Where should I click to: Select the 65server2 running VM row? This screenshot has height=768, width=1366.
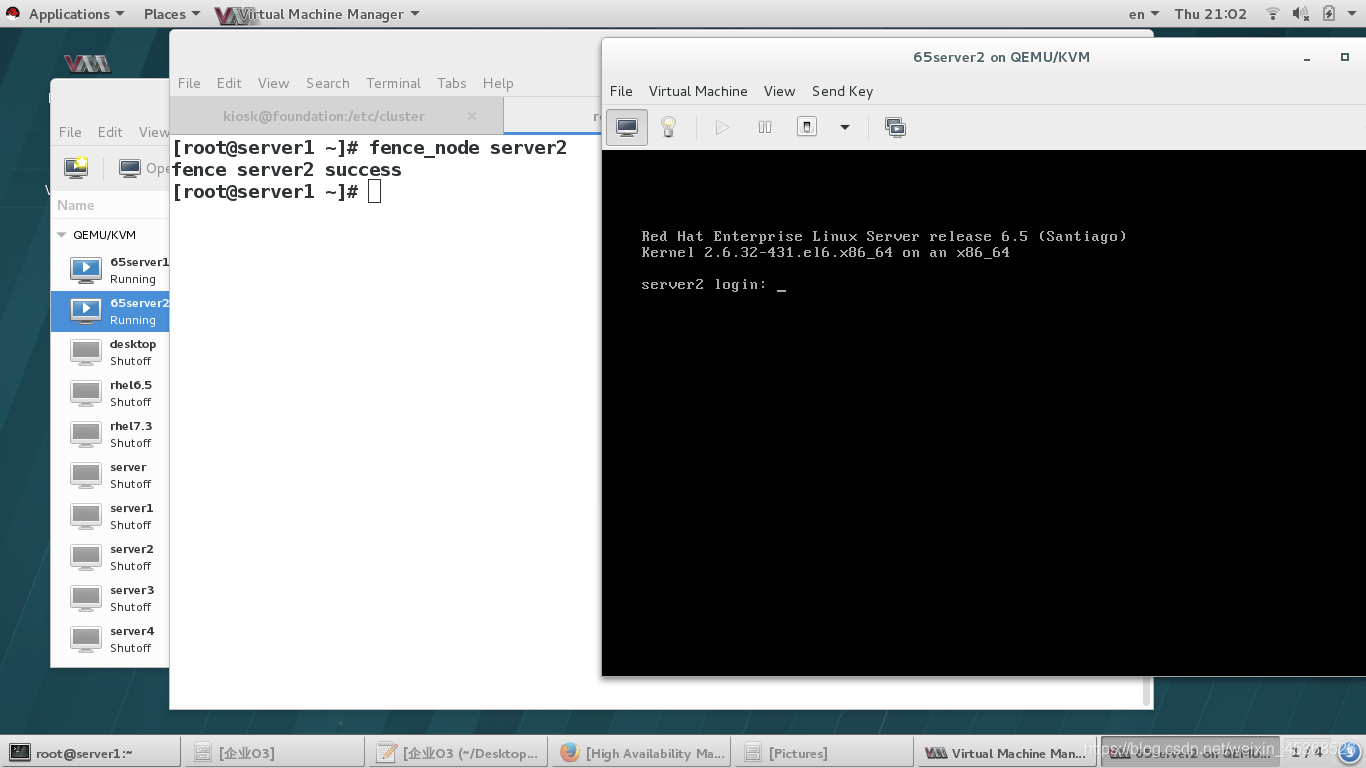click(110, 311)
